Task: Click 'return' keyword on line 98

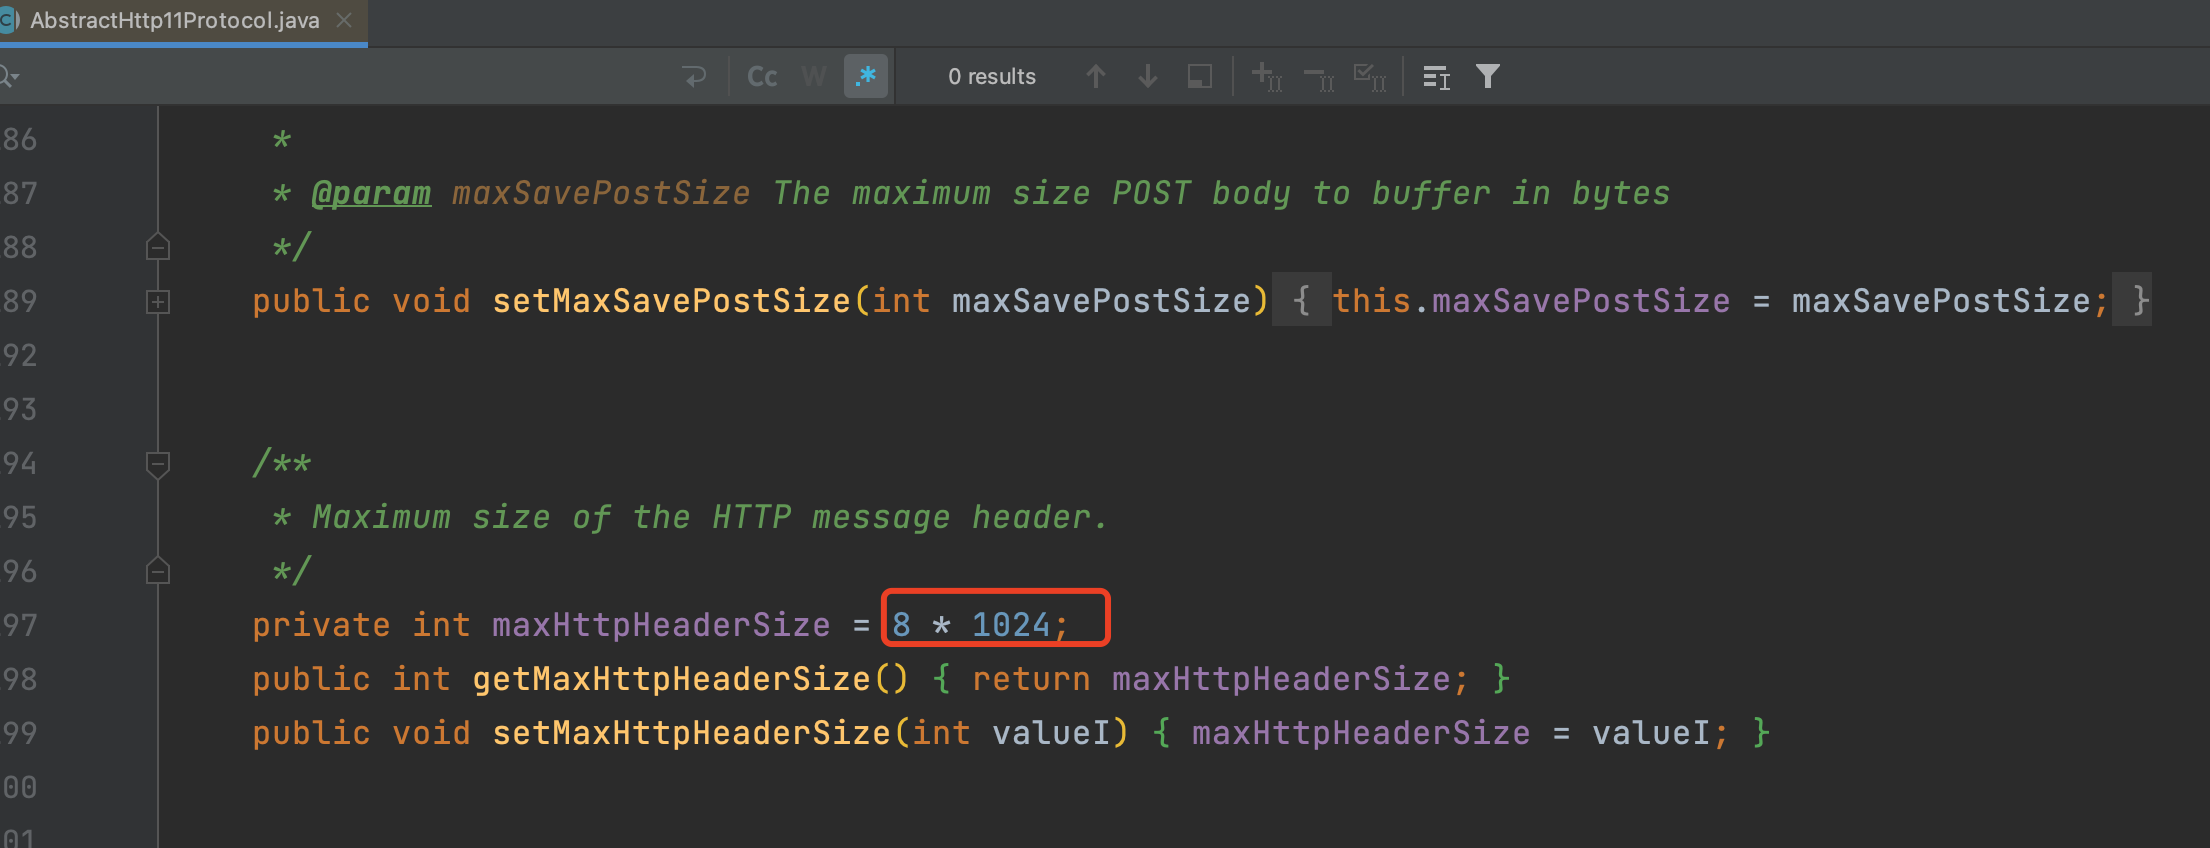Action: click(1031, 679)
